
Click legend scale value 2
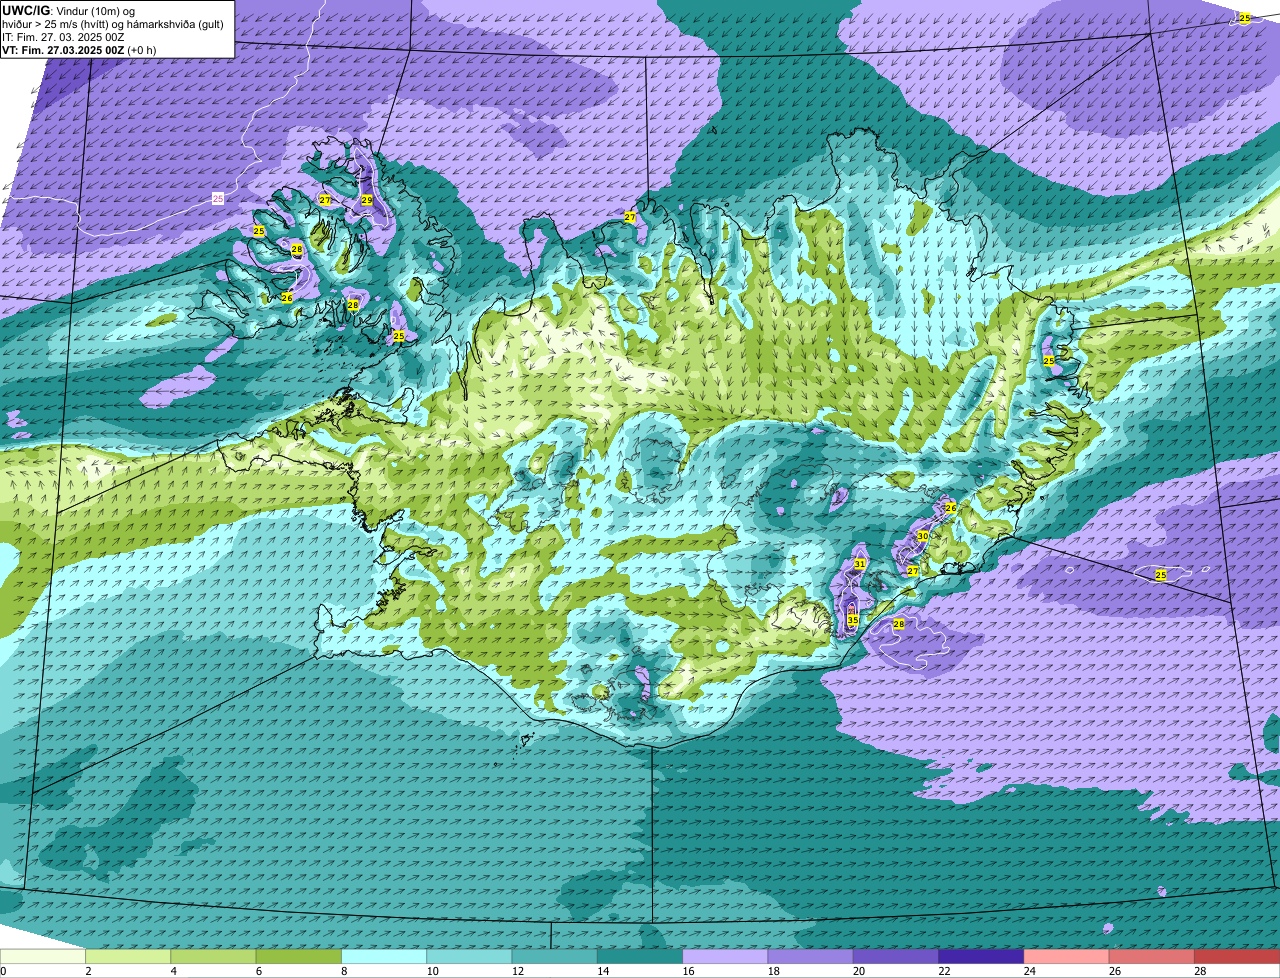coord(88,971)
